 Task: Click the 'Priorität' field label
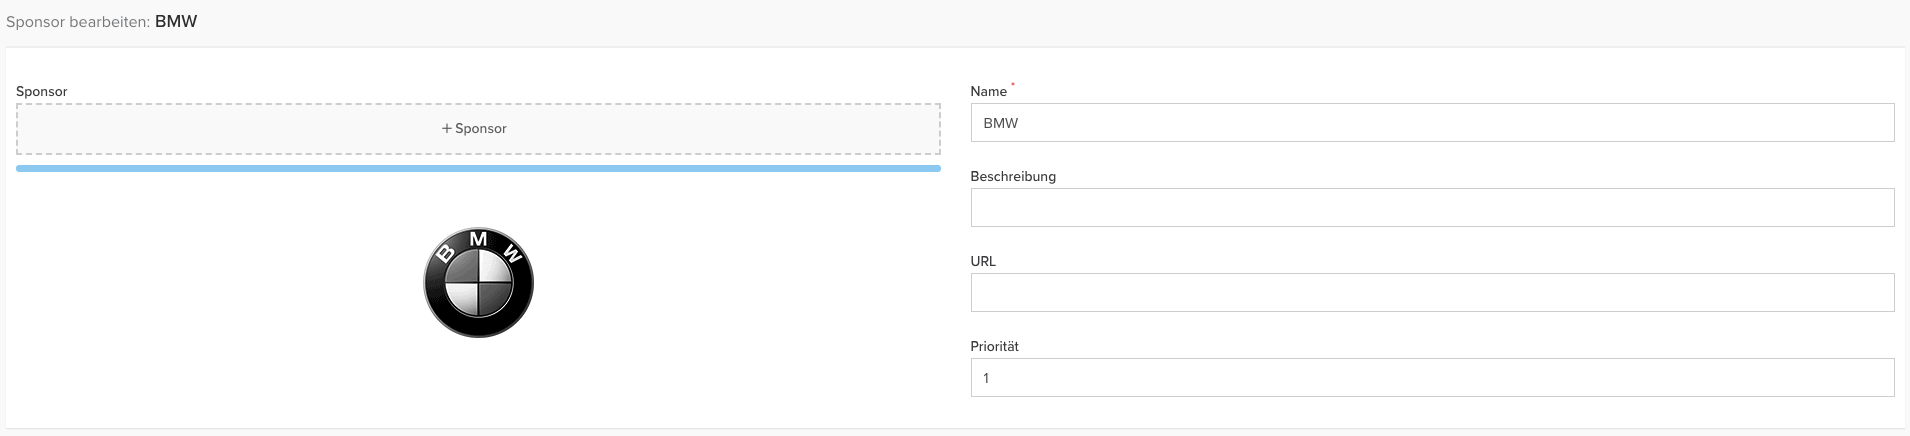[994, 347]
